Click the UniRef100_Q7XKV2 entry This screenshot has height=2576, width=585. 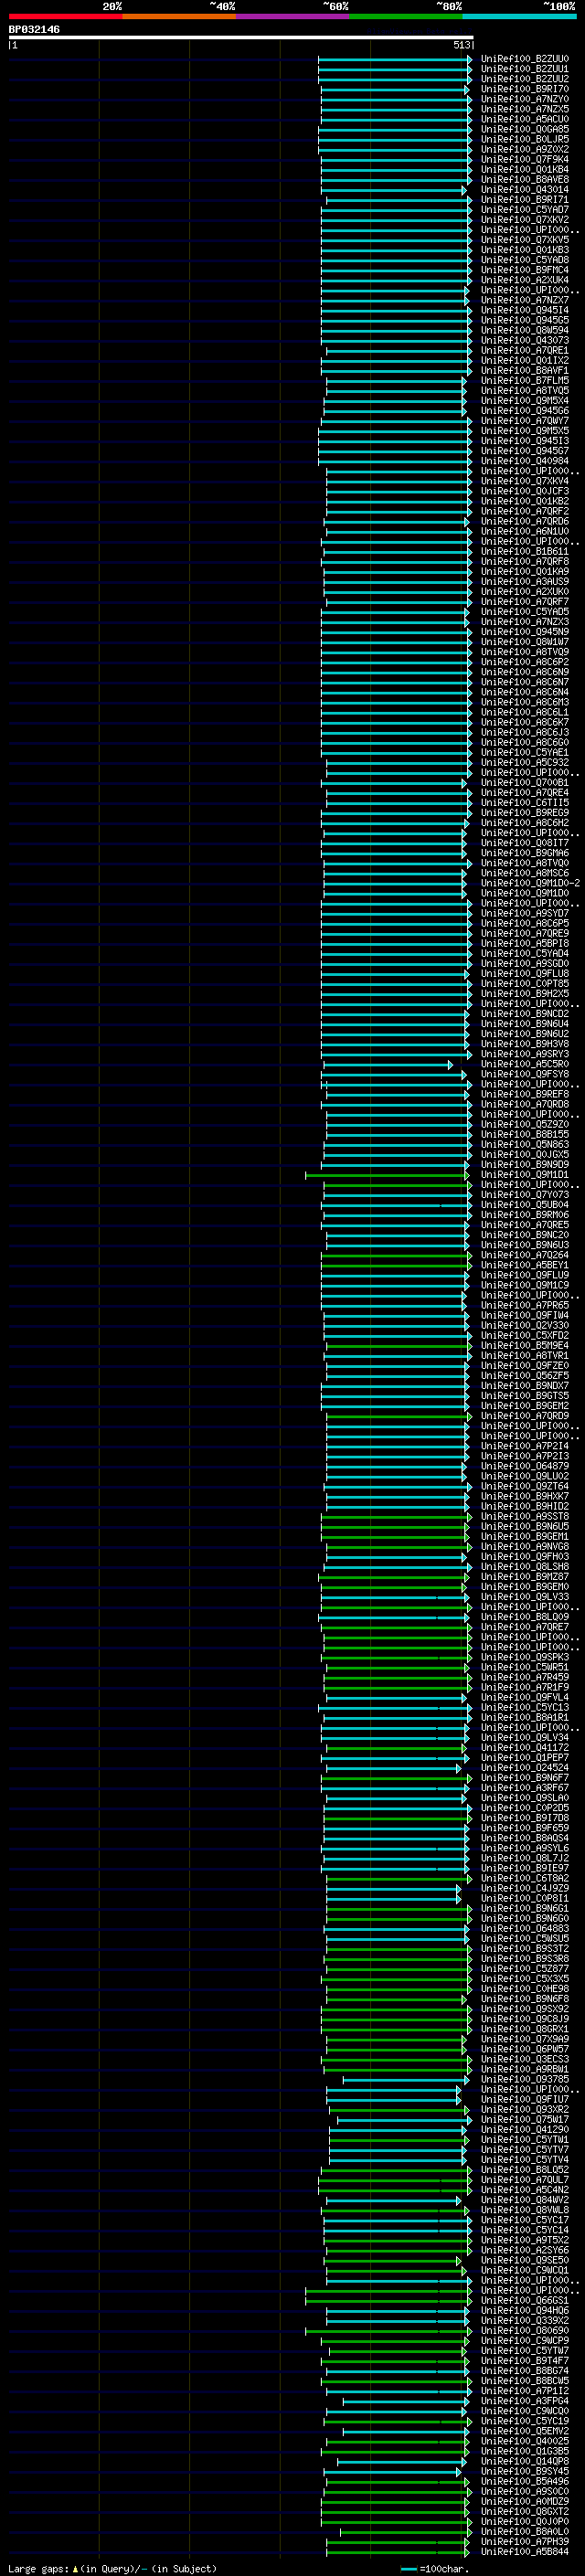[525, 220]
